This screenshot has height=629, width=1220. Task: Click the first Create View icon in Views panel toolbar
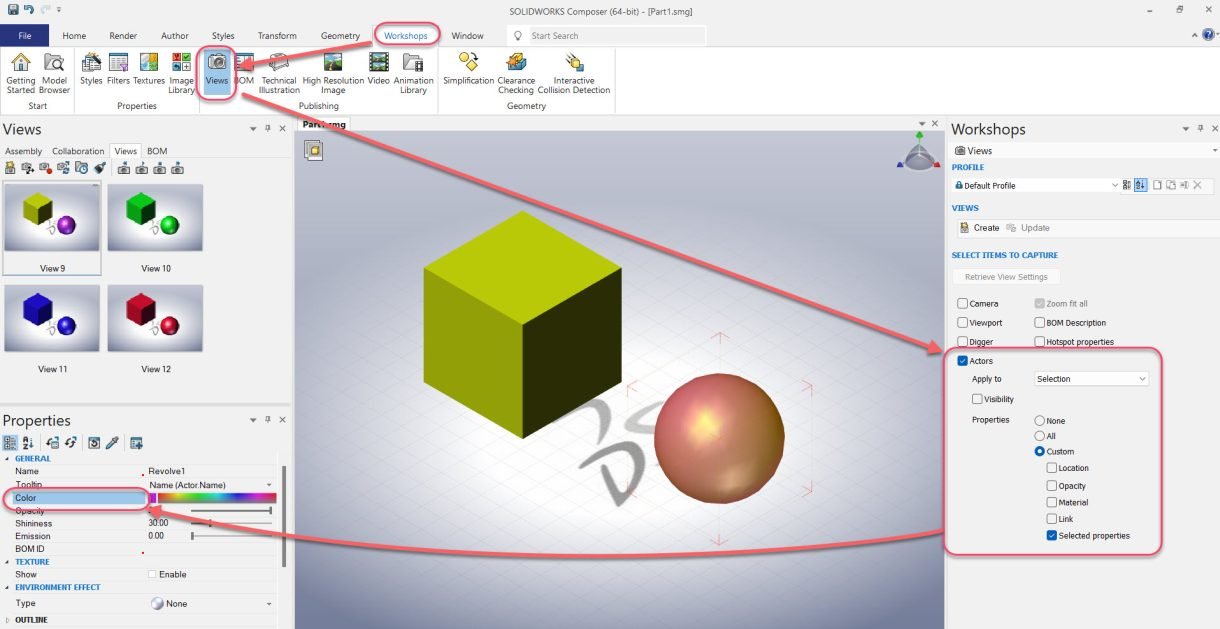11,168
